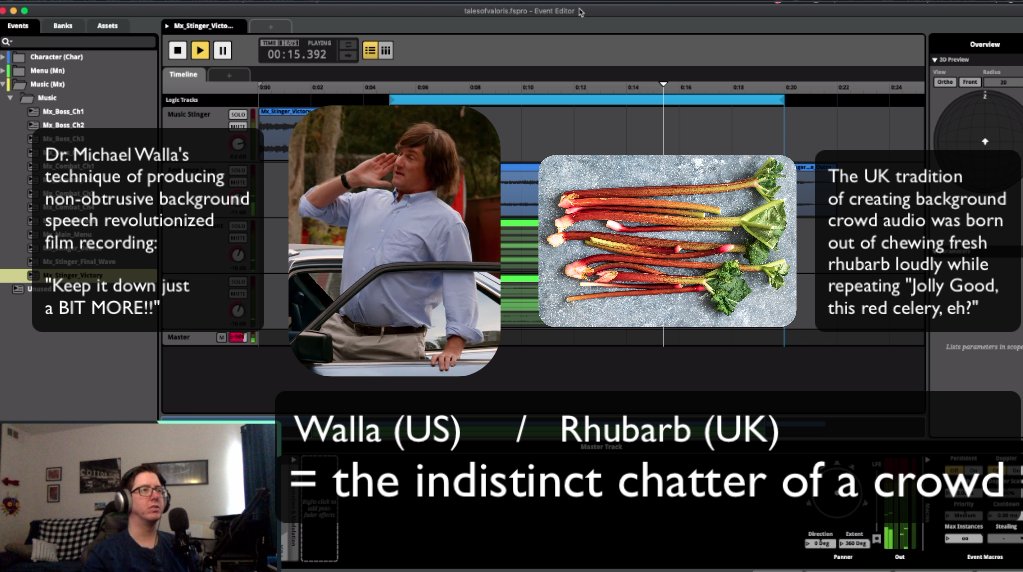
Task: Select the Music Stinger track header
Action: pyautogui.click(x=189, y=114)
